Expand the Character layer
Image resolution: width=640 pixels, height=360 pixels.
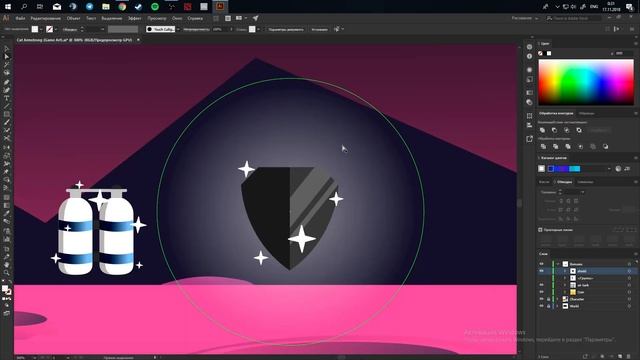pos(558,299)
